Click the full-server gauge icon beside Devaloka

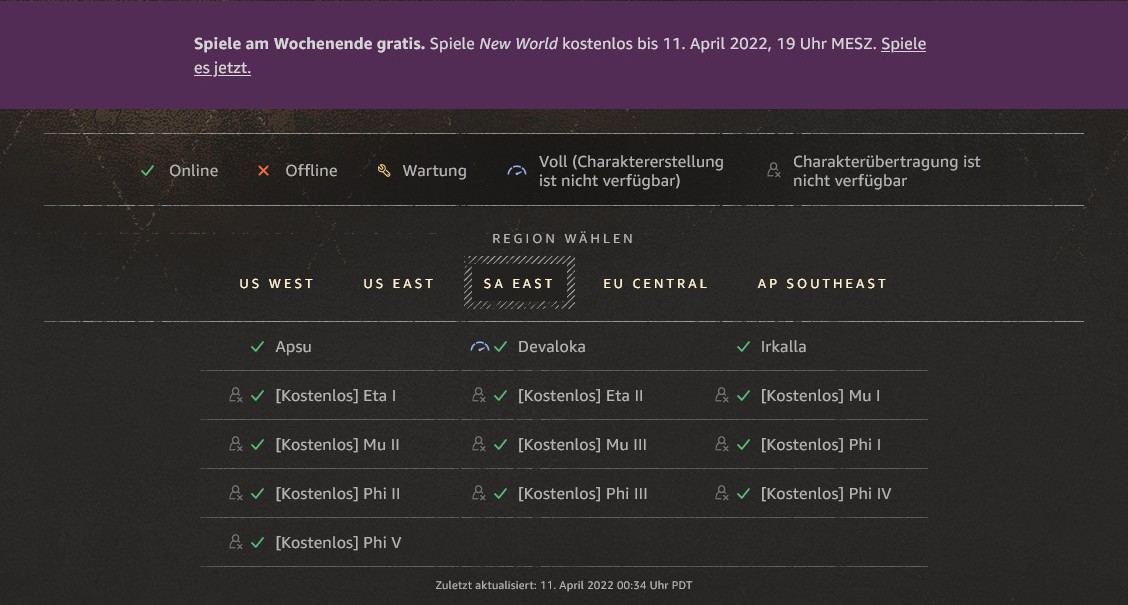point(479,347)
